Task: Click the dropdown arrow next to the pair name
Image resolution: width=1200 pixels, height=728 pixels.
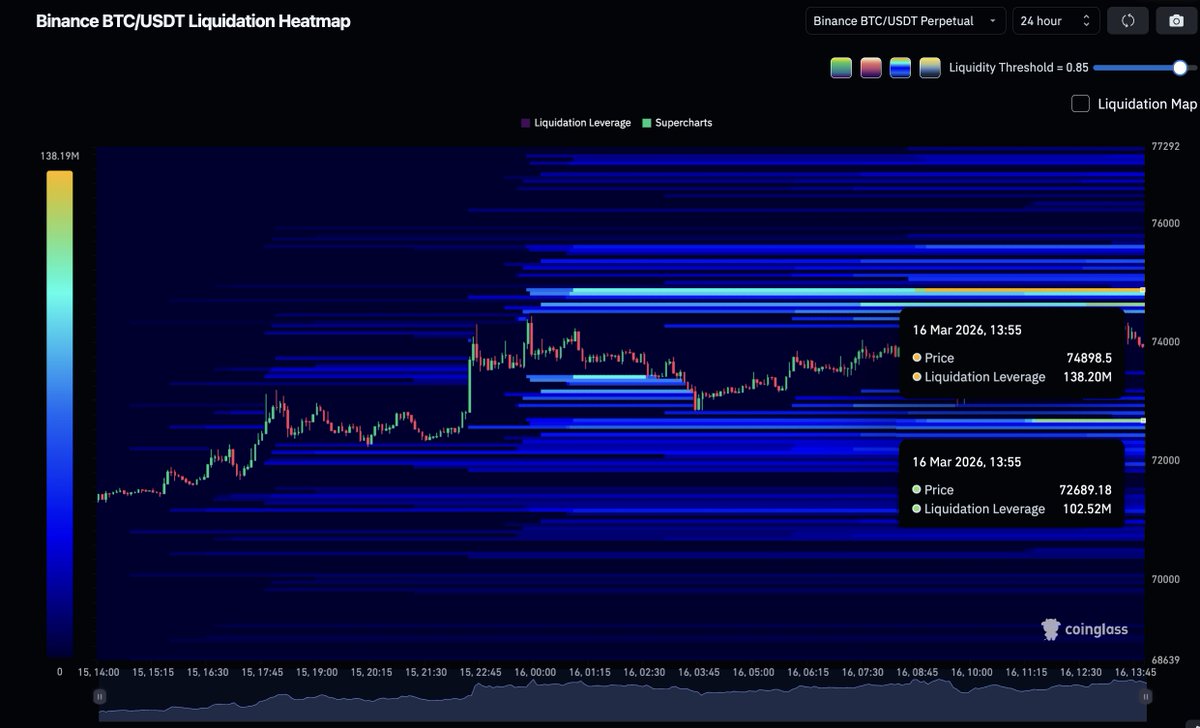Action: 994,20
